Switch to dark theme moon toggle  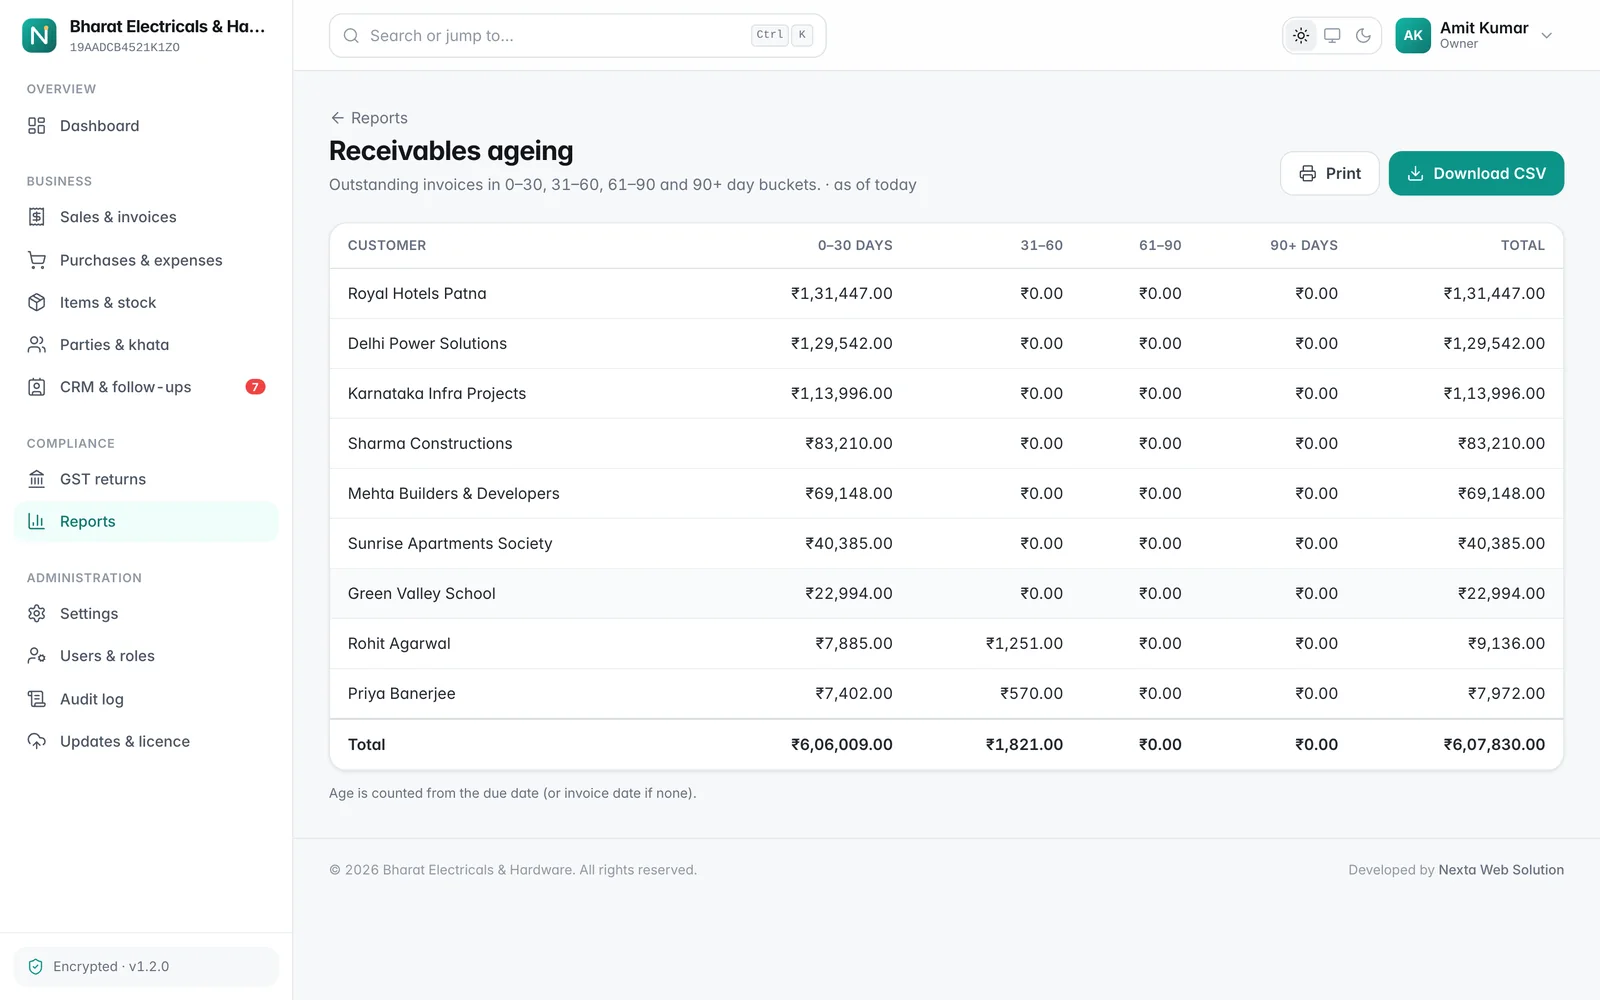click(x=1363, y=35)
